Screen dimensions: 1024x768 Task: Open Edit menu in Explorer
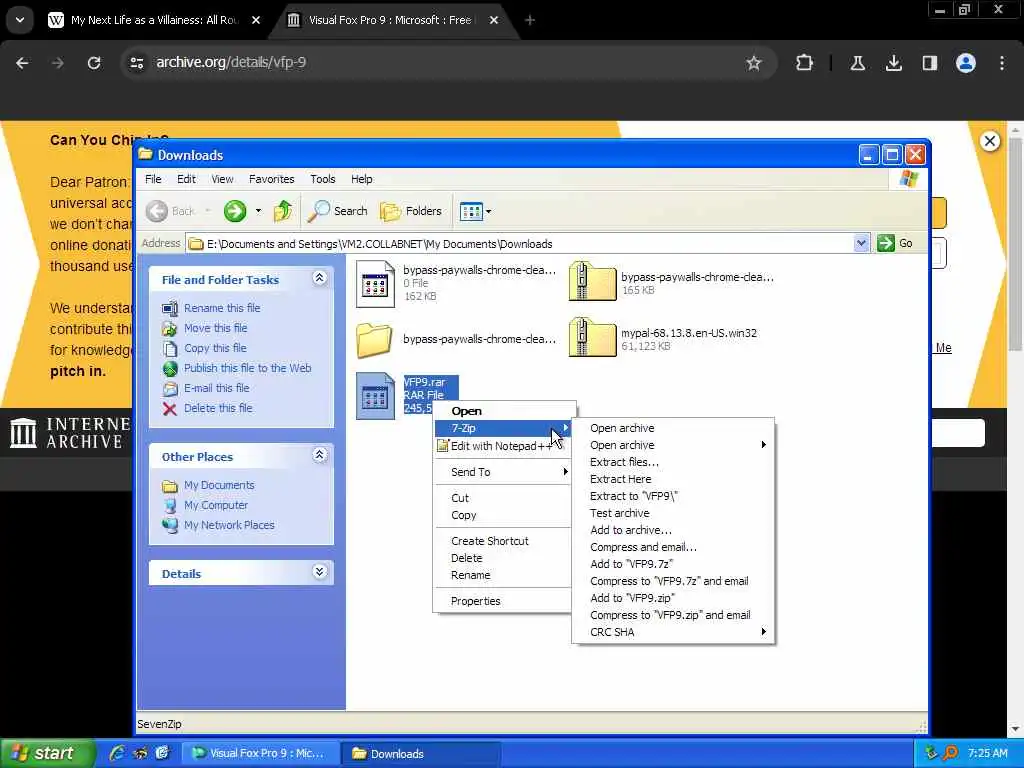[x=186, y=179]
